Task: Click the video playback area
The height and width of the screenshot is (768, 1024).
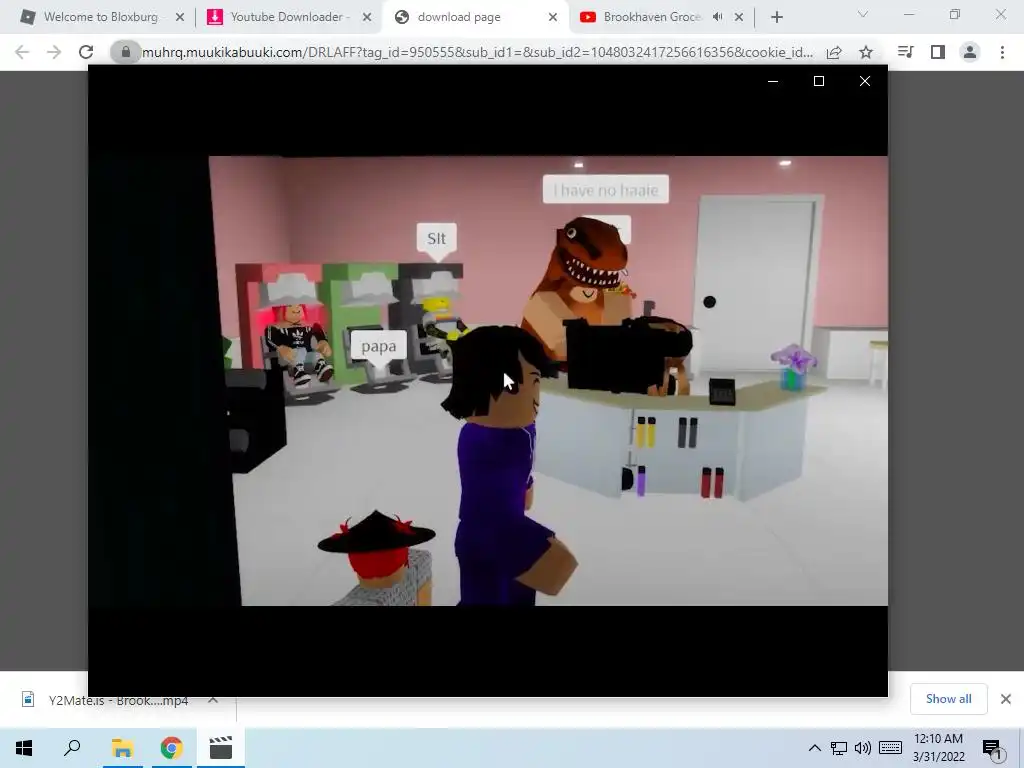Action: (488, 381)
